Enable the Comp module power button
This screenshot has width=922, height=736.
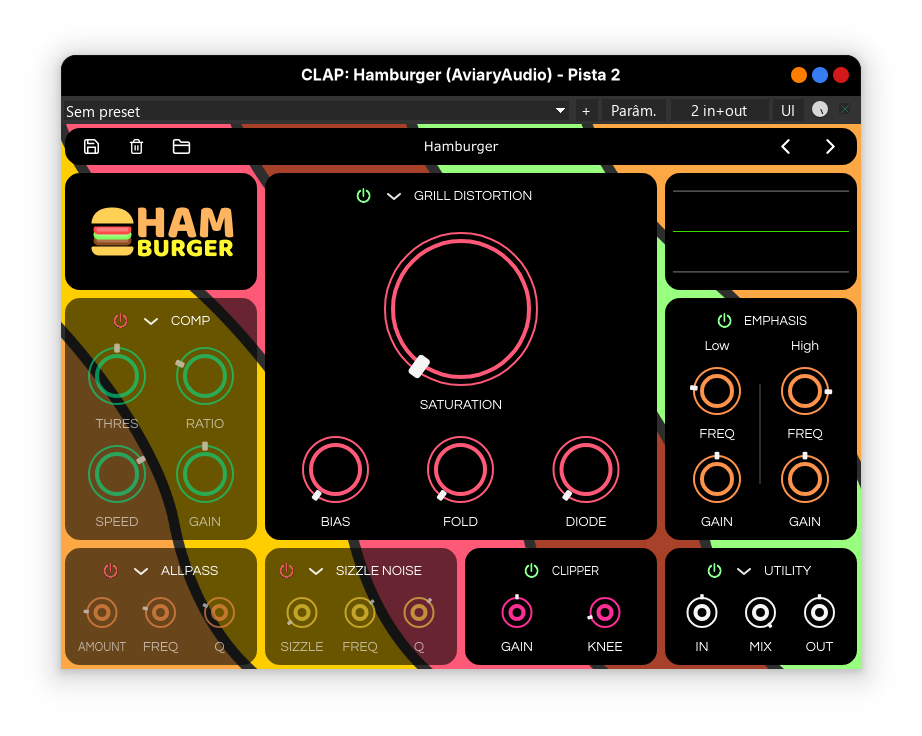121,321
